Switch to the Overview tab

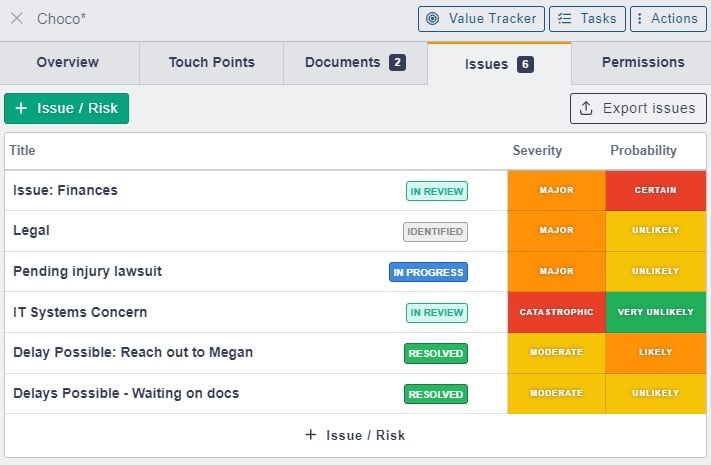click(x=68, y=62)
